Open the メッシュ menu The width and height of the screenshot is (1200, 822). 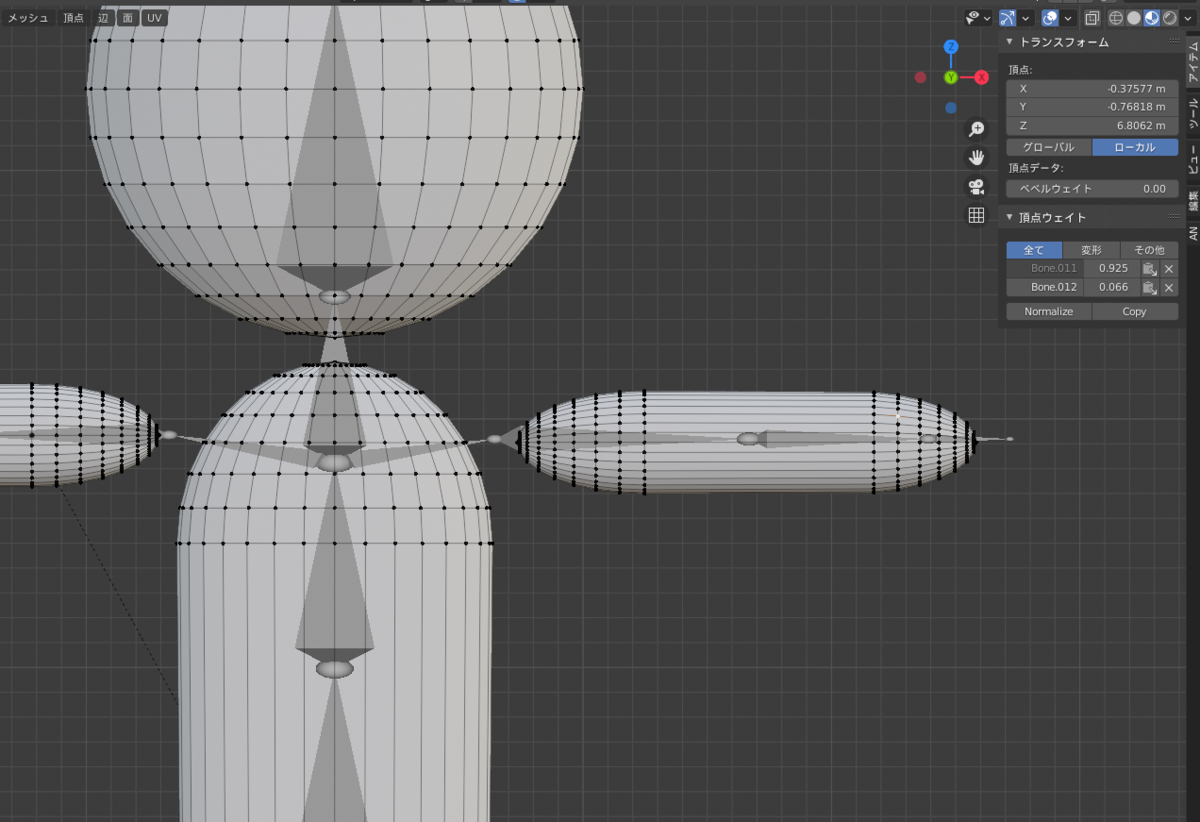pyautogui.click(x=28, y=18)
